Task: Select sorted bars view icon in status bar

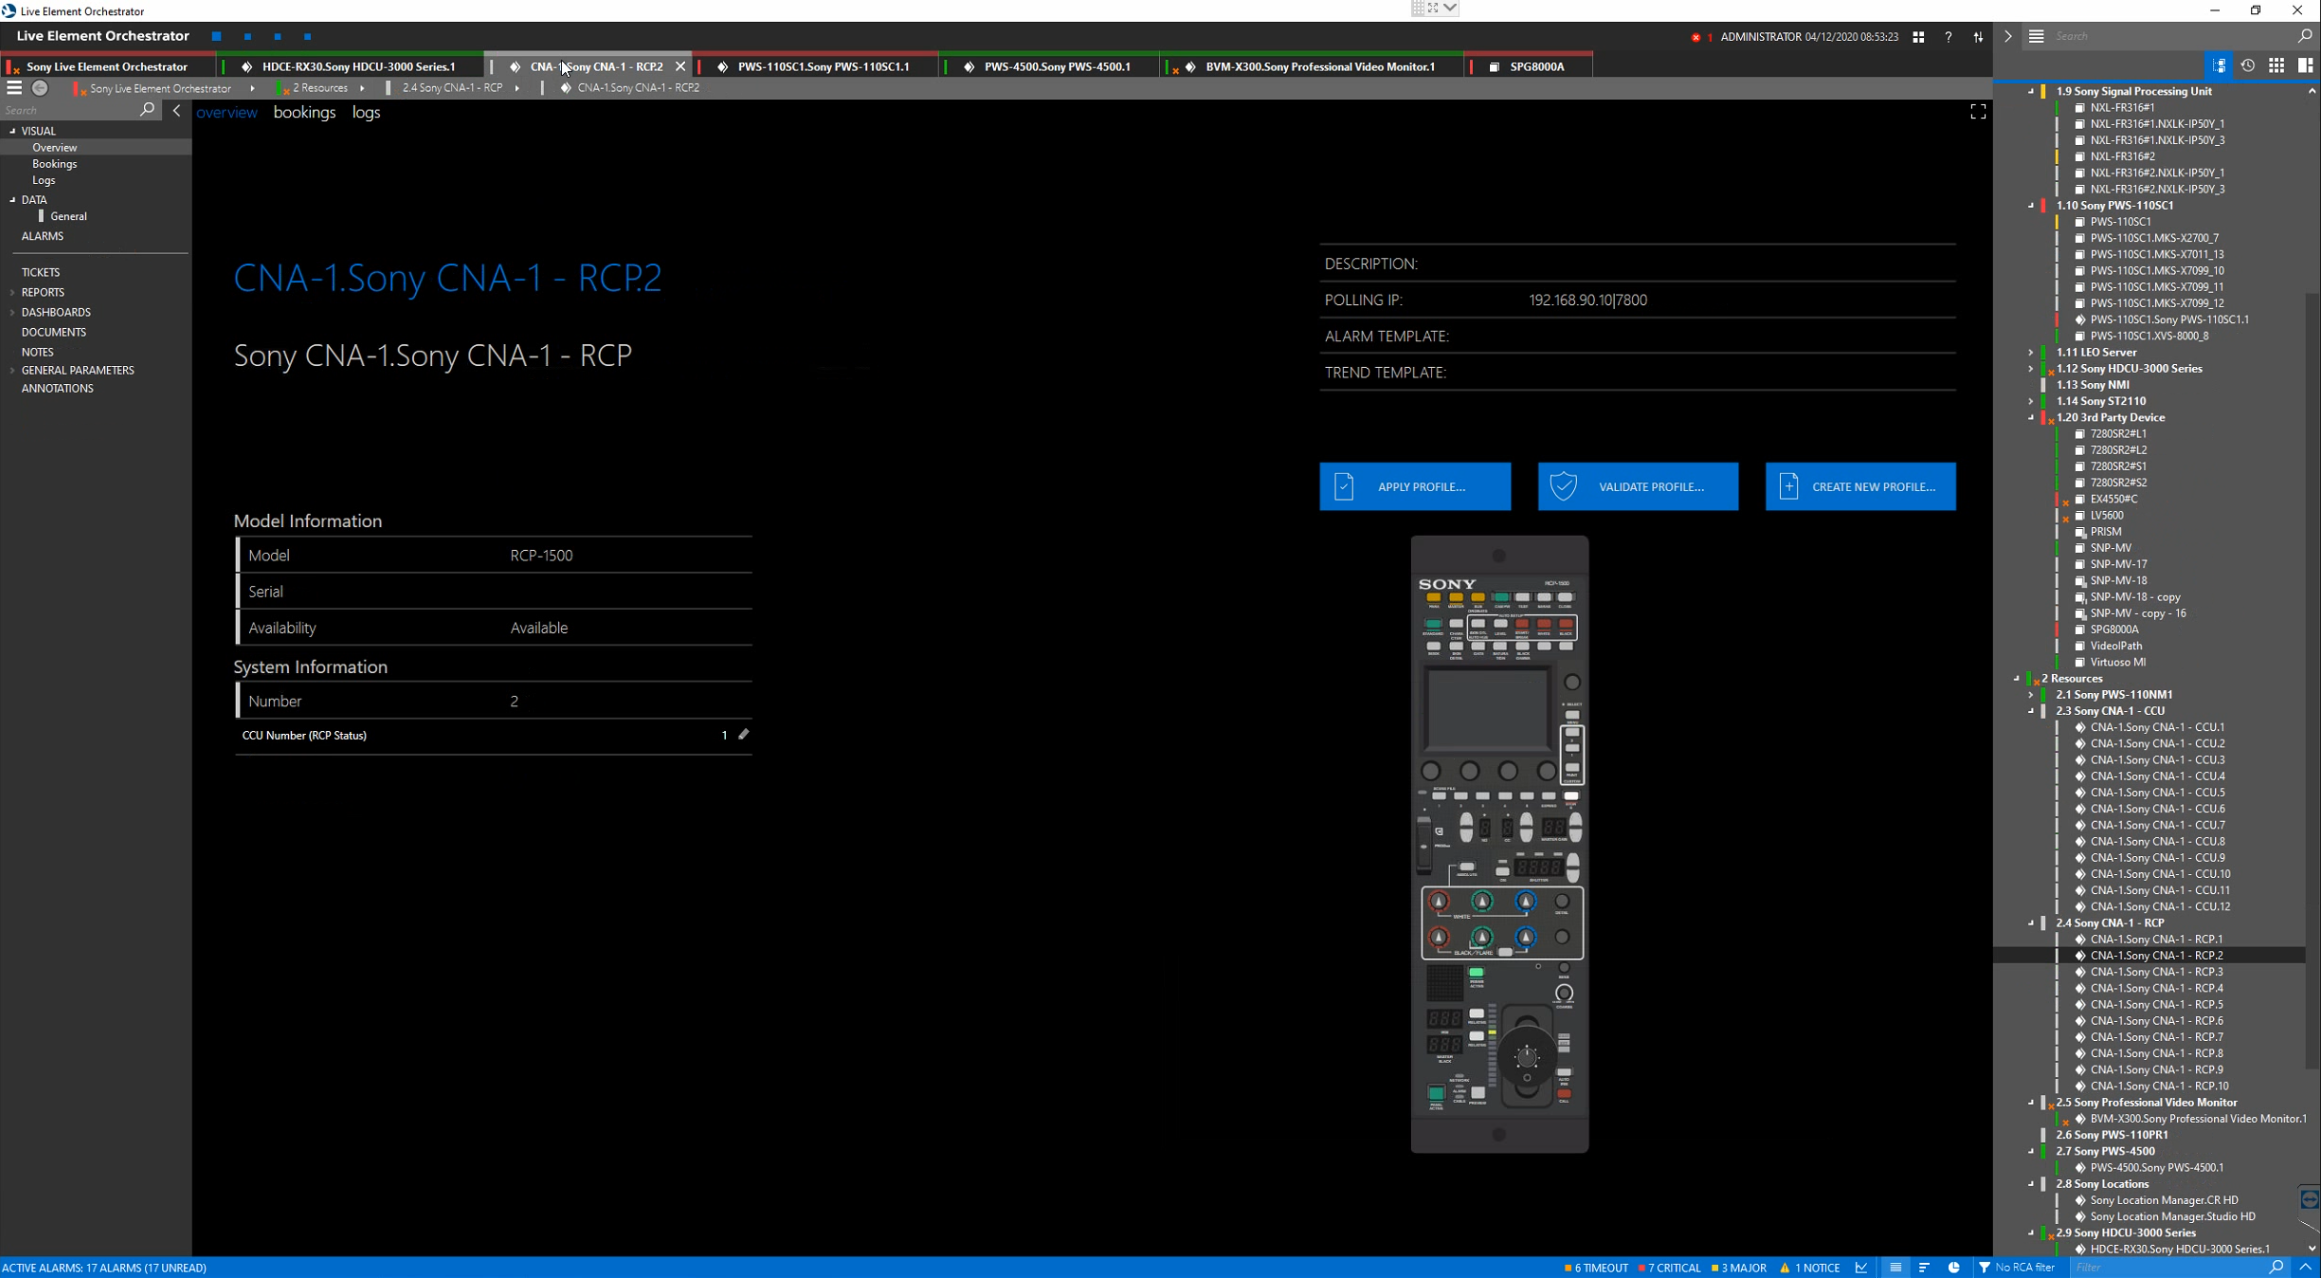Action: pyautogui.click(x=1924, y=1267)
